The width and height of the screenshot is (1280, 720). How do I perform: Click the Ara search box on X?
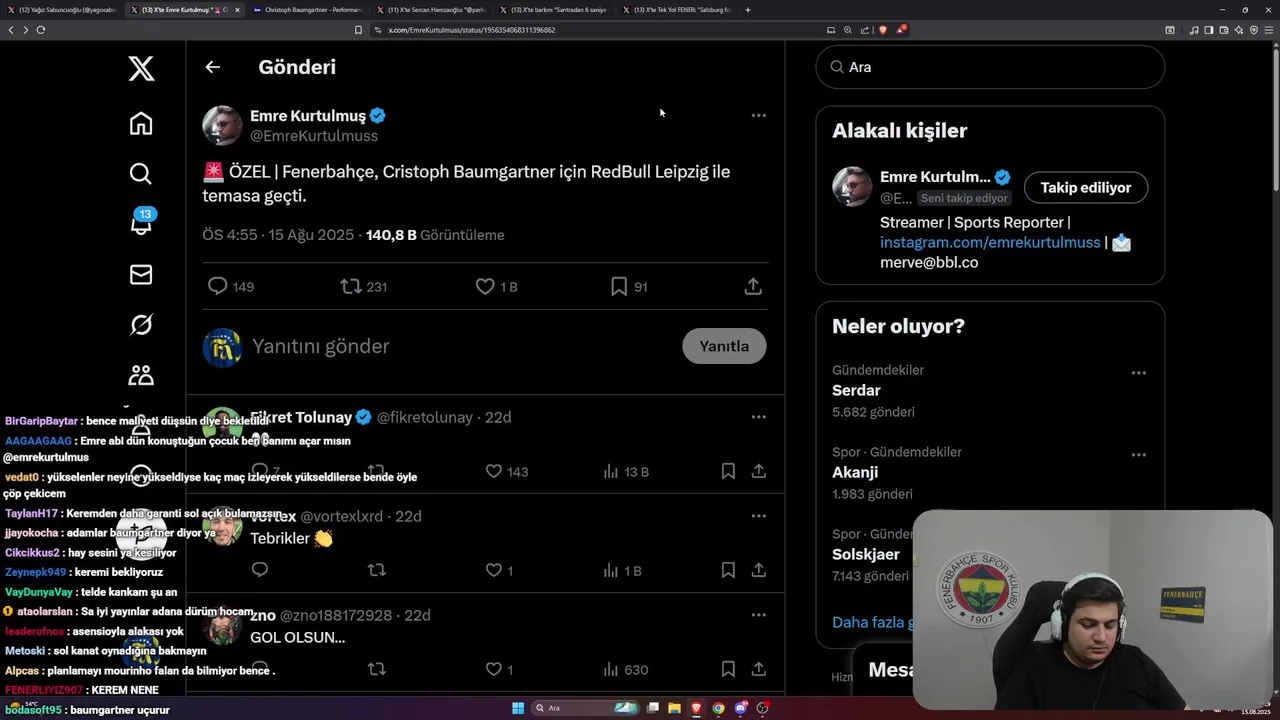coord(990,67)
